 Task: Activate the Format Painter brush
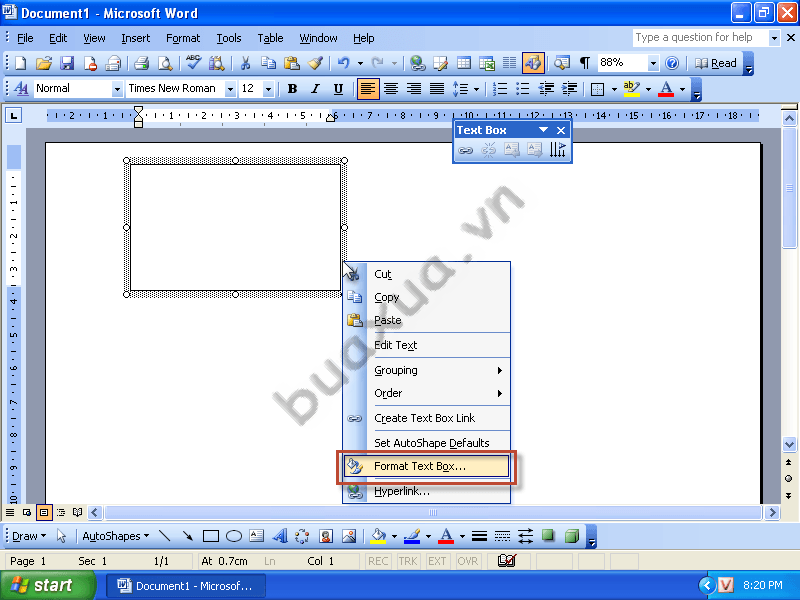315,63
